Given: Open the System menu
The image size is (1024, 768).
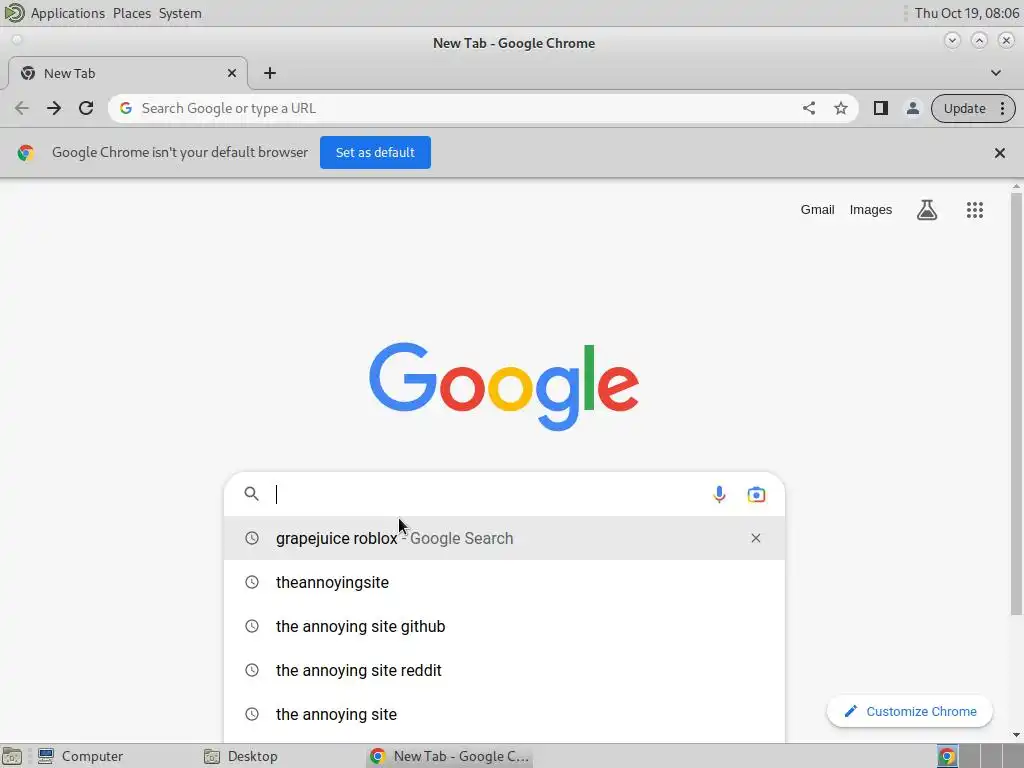Looking at the screenshot, I should [x=180, y=13].
